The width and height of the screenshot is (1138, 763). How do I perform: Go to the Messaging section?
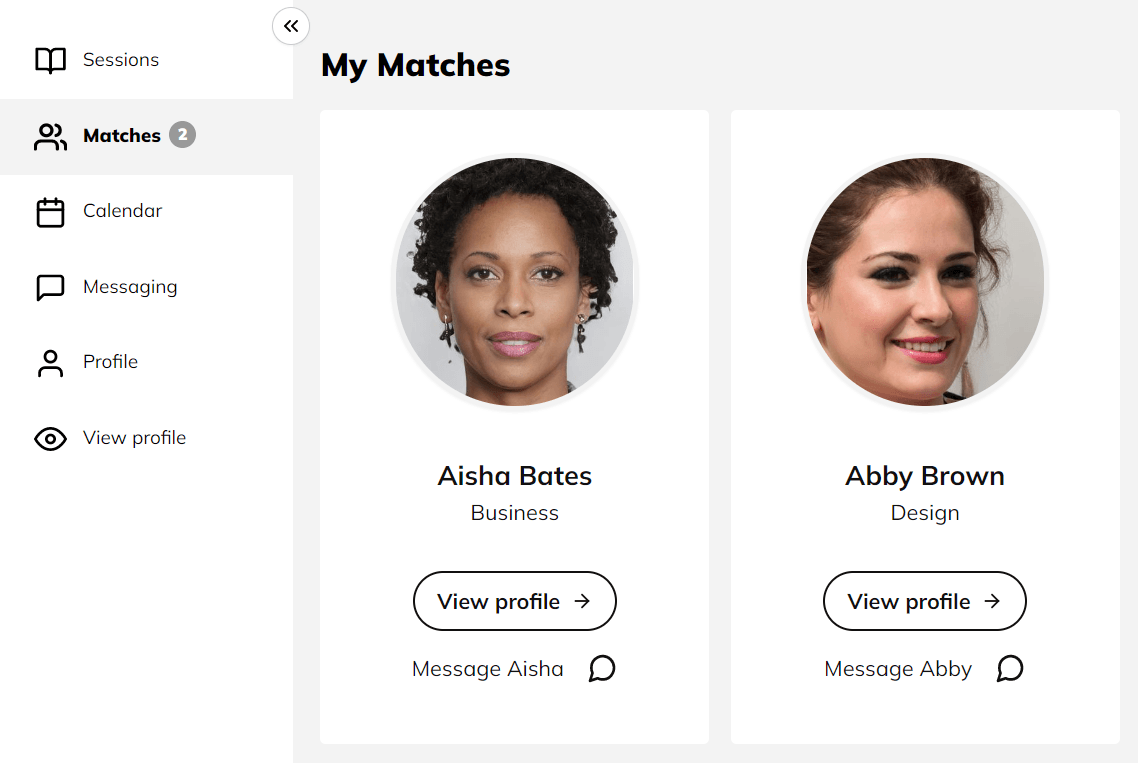click(x=130, y=287)
